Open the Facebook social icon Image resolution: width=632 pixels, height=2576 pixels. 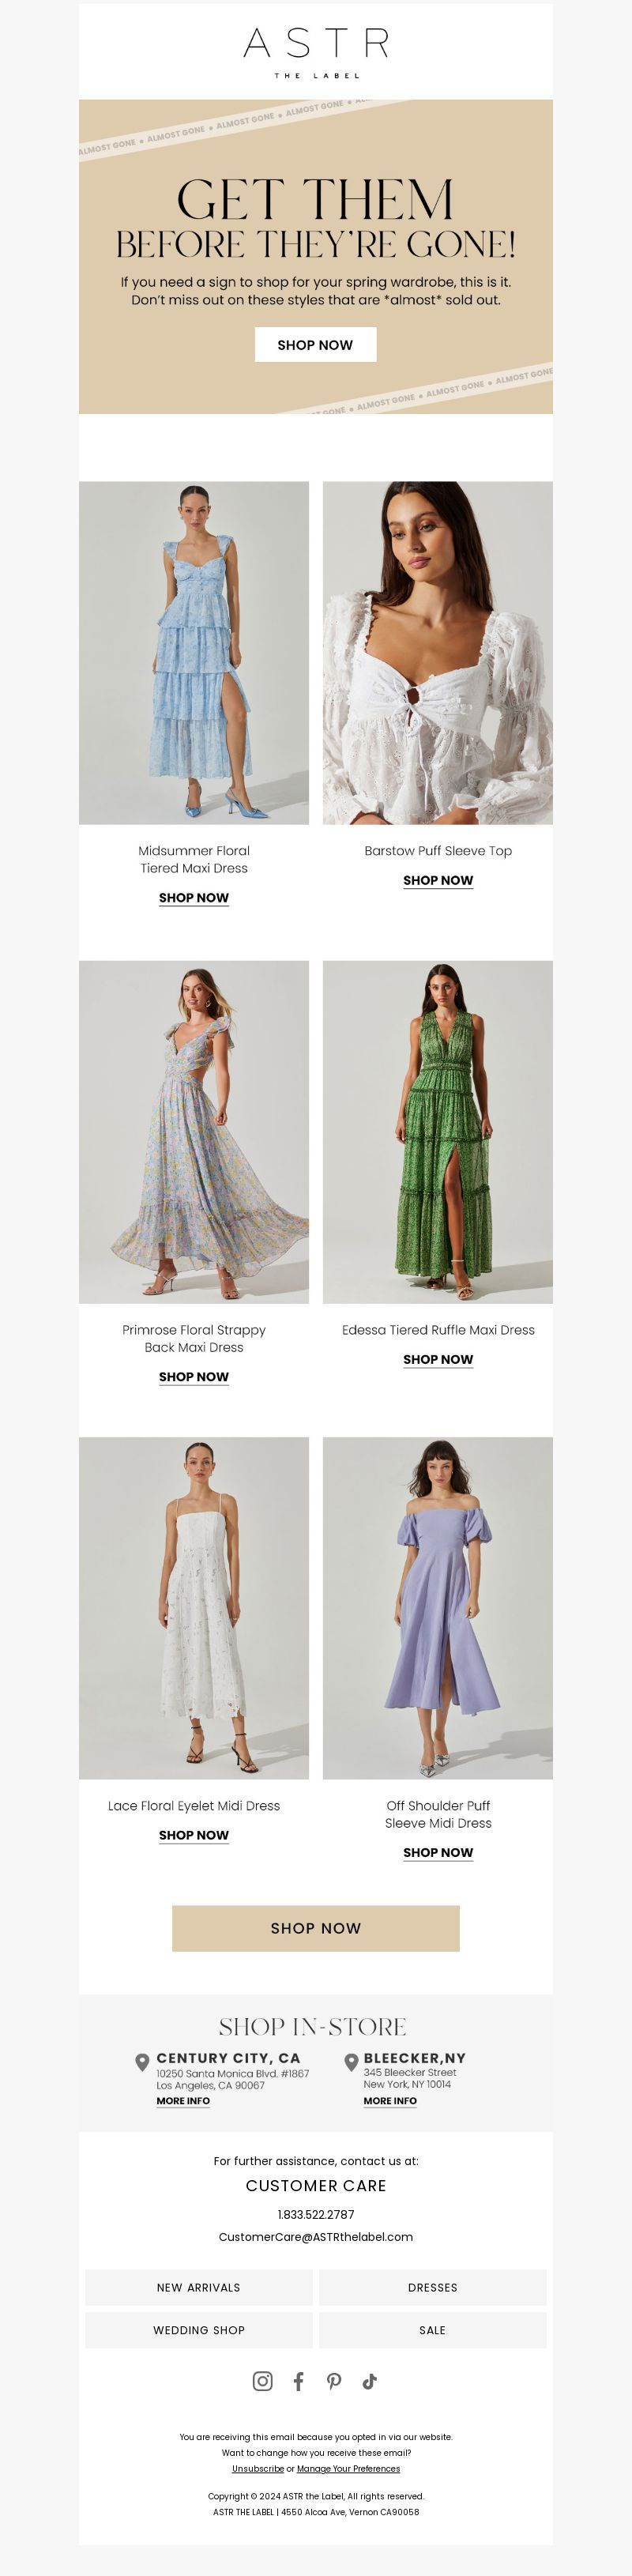point(298,2380)
